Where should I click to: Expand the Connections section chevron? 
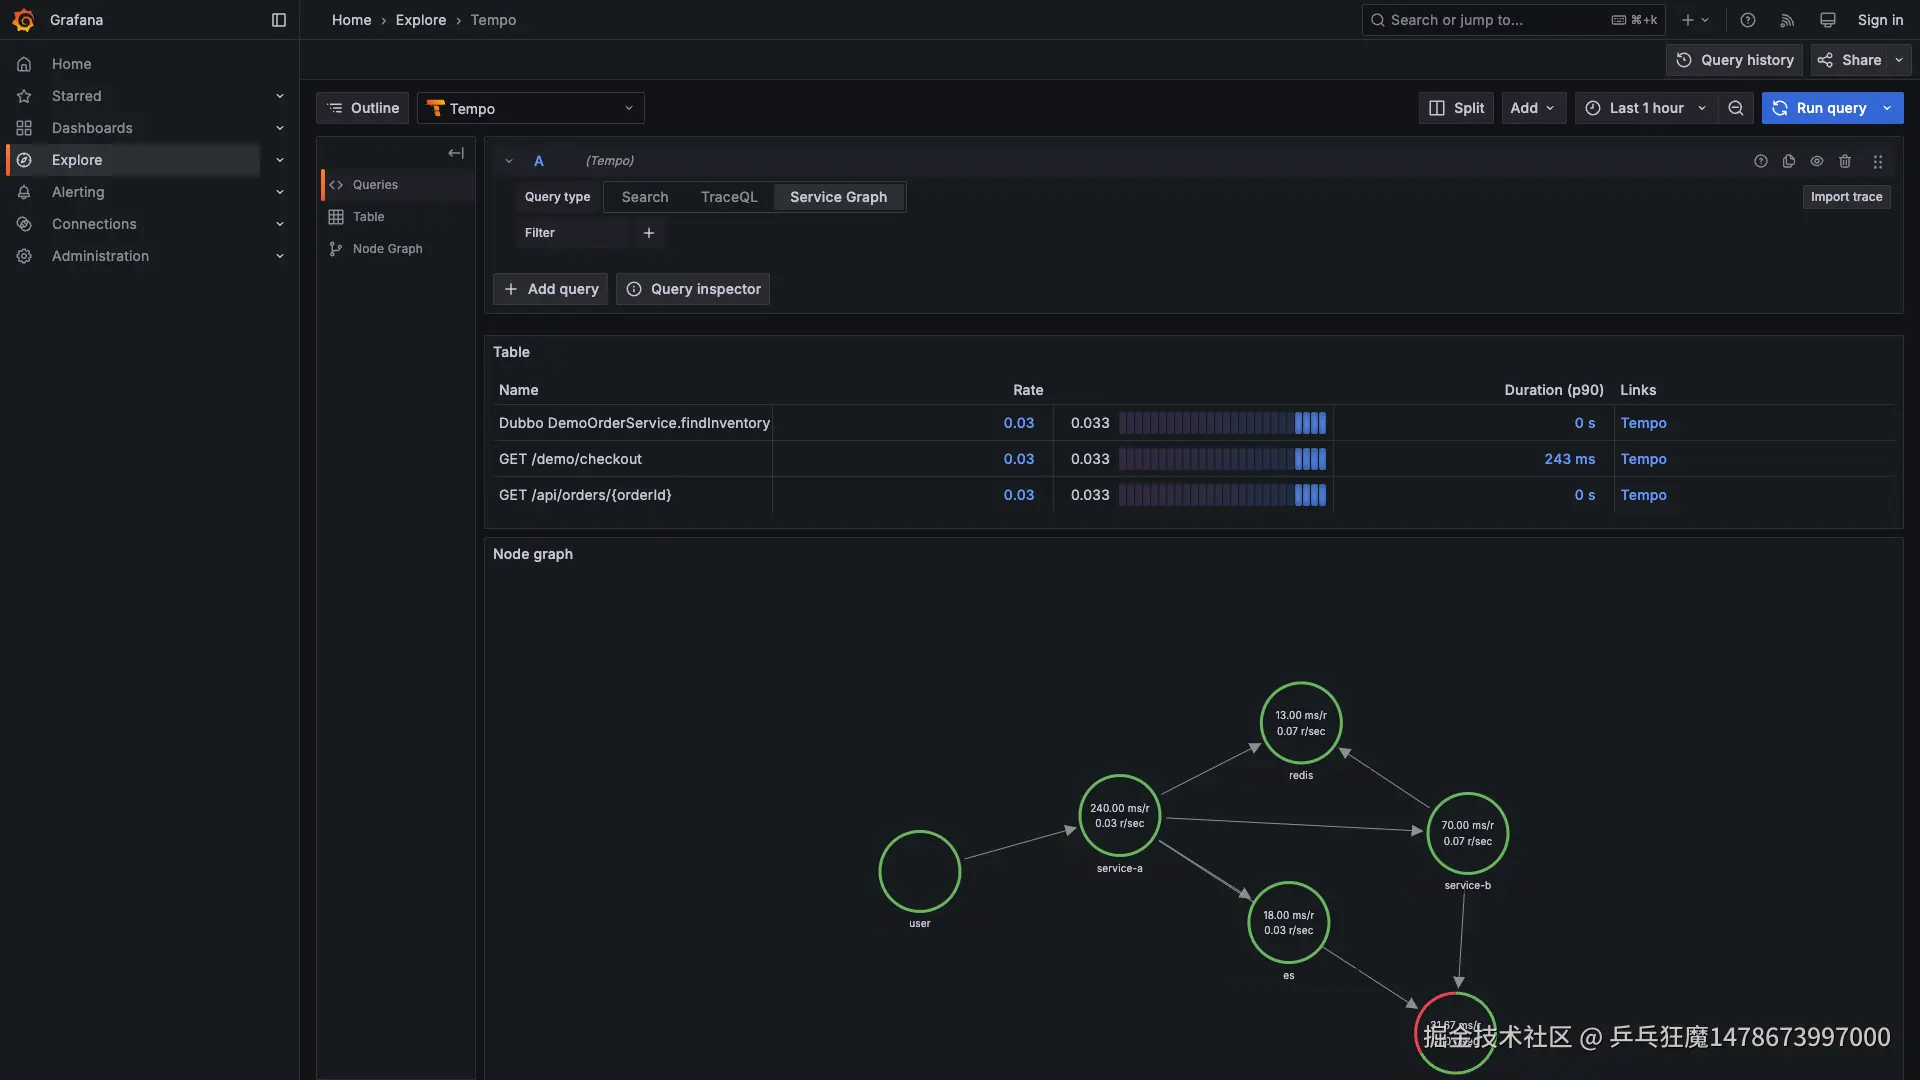coord(280,224)
